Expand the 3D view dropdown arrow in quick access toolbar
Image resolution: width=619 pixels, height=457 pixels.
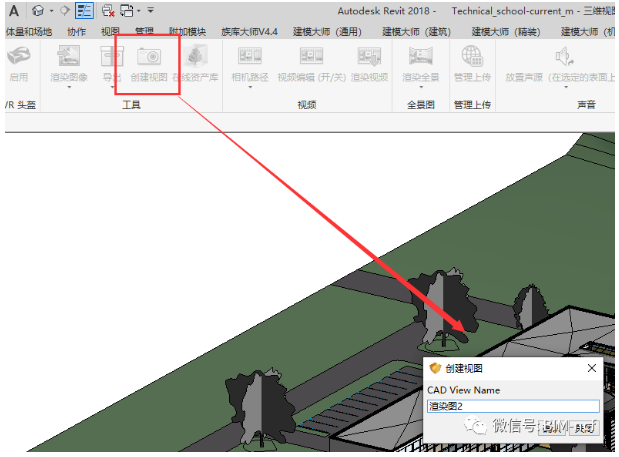pyautogui.click(x=51, y=11)
